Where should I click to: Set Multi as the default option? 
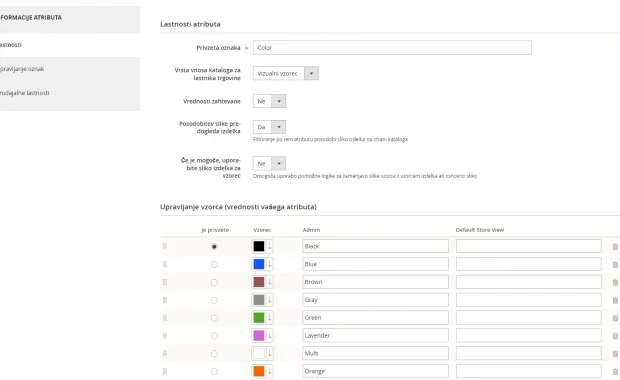coord(214,354)
